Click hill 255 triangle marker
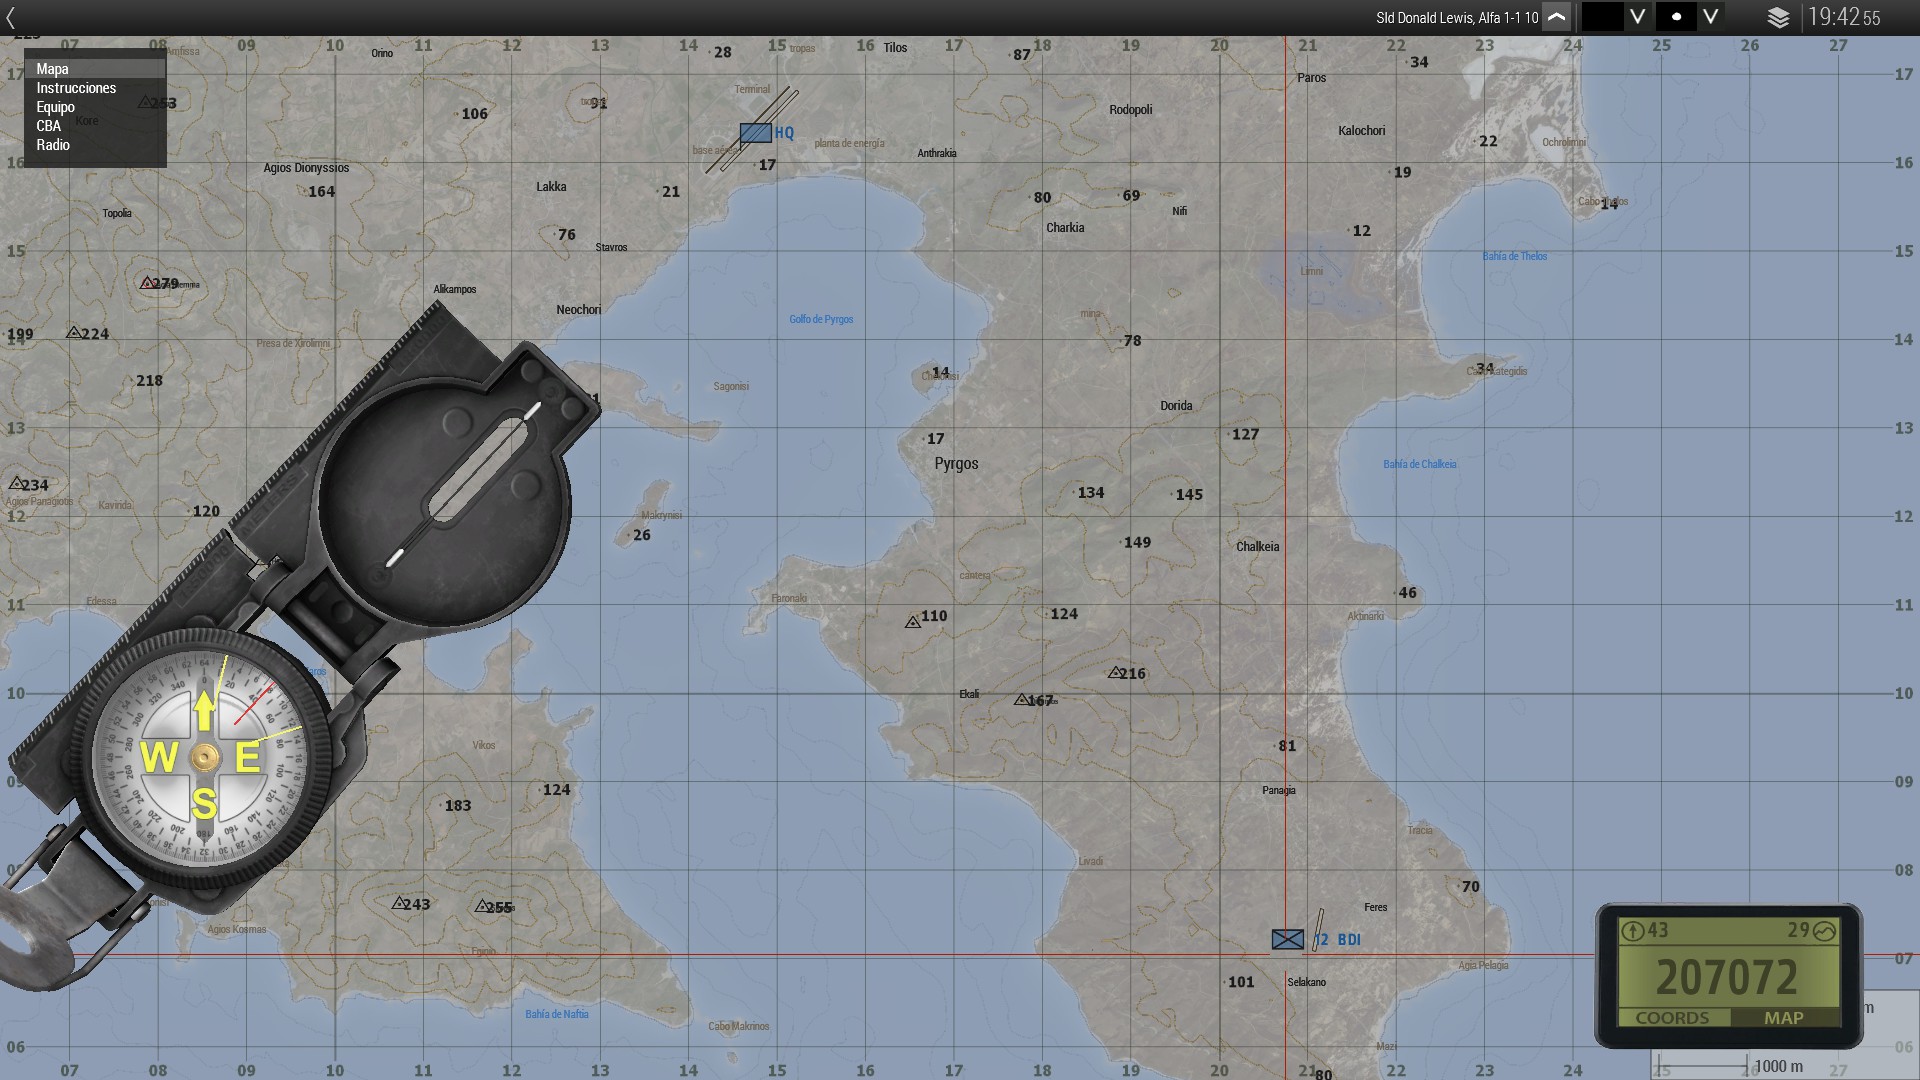The image size is (1920, 1080). [x=482, y=906]
